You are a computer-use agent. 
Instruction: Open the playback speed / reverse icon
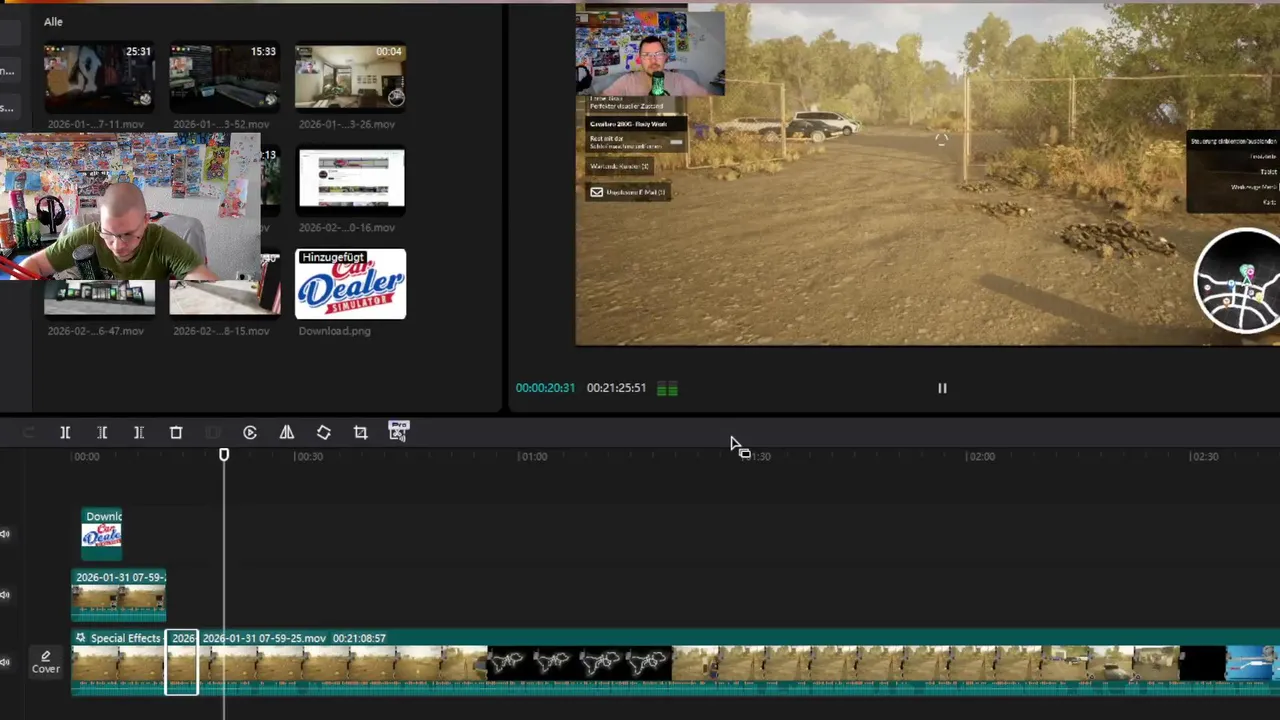pyautogui.click(x=250, y=432)
